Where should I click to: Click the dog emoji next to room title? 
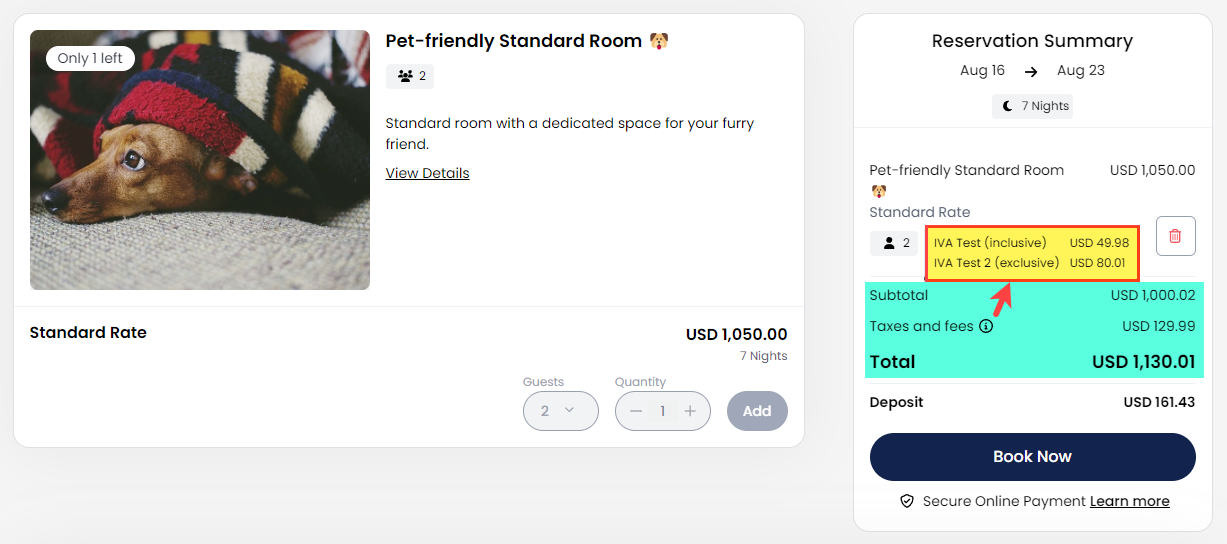[658, 41]
